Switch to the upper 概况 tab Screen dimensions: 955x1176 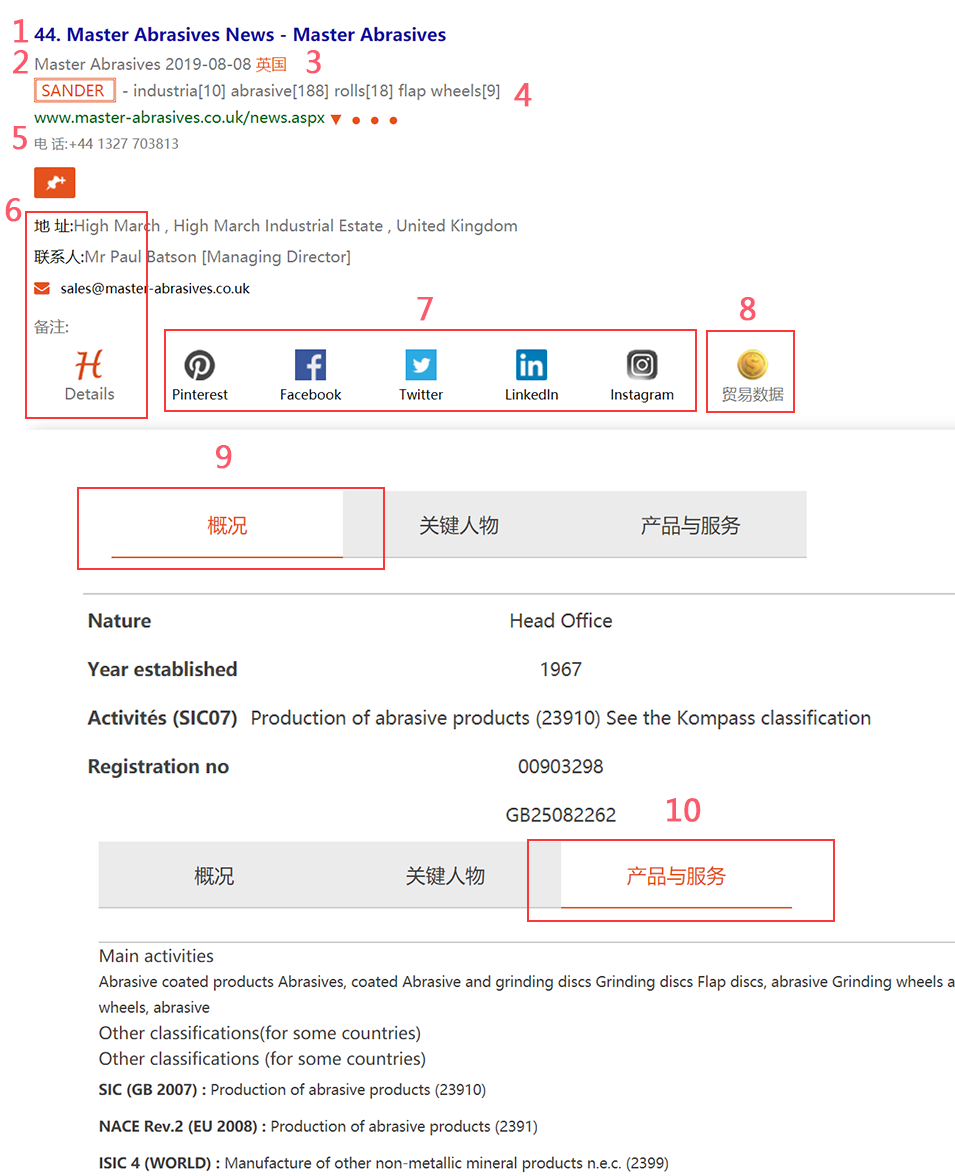click(227, 525)
